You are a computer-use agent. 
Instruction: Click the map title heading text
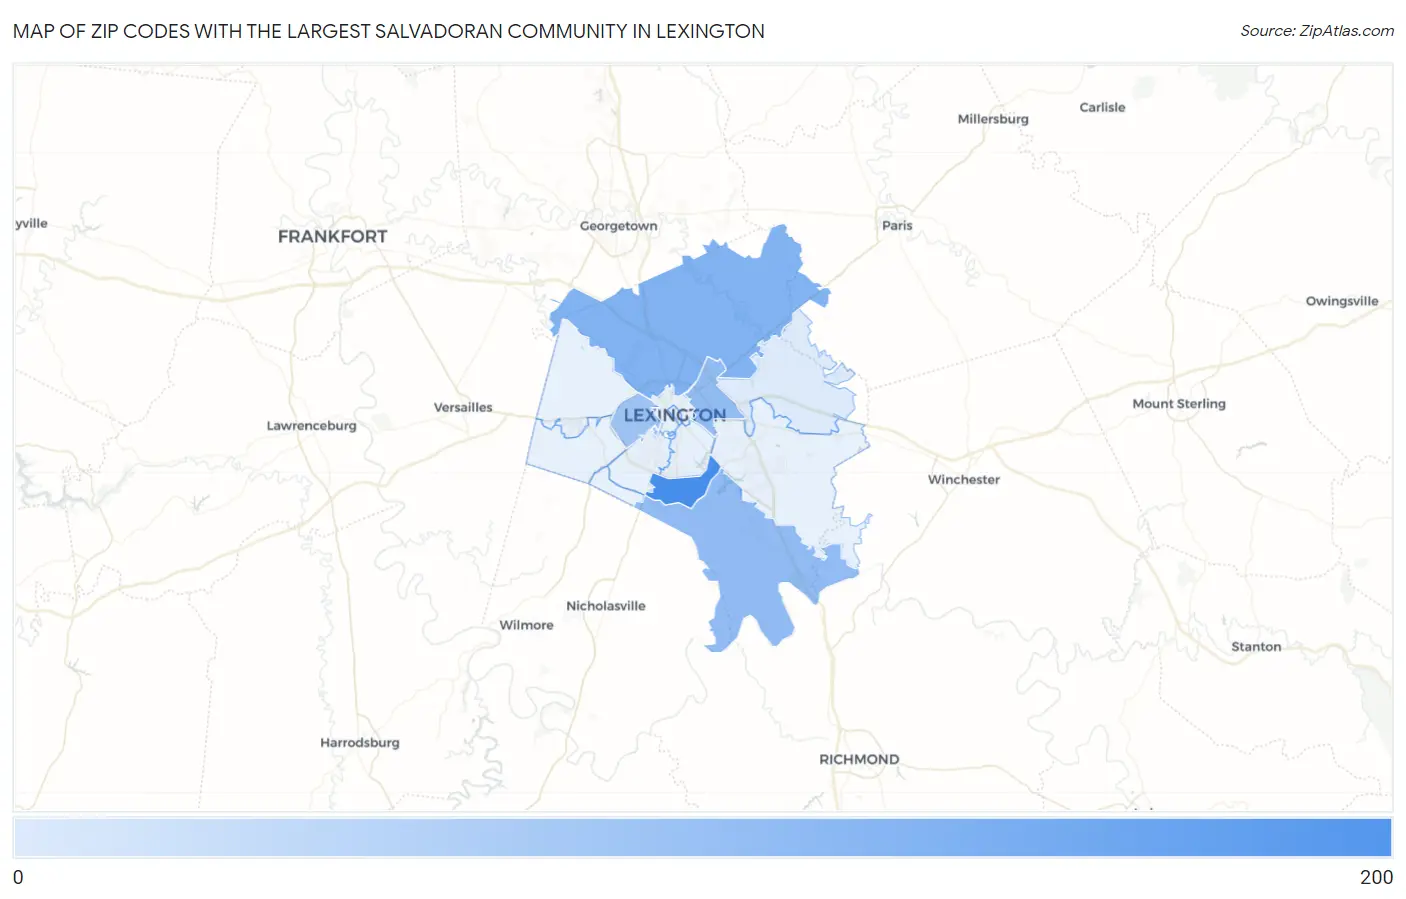389,31
